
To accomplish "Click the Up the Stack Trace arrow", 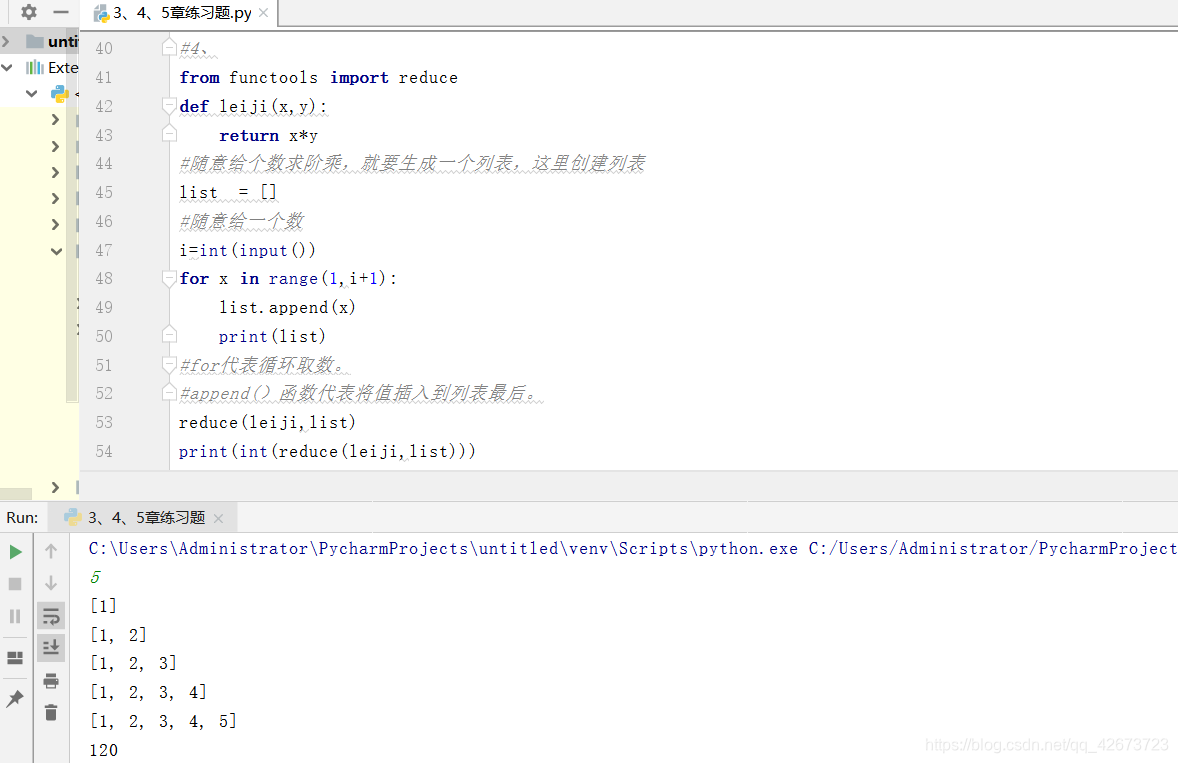I will pyautogui.click(x=50, y=551).
